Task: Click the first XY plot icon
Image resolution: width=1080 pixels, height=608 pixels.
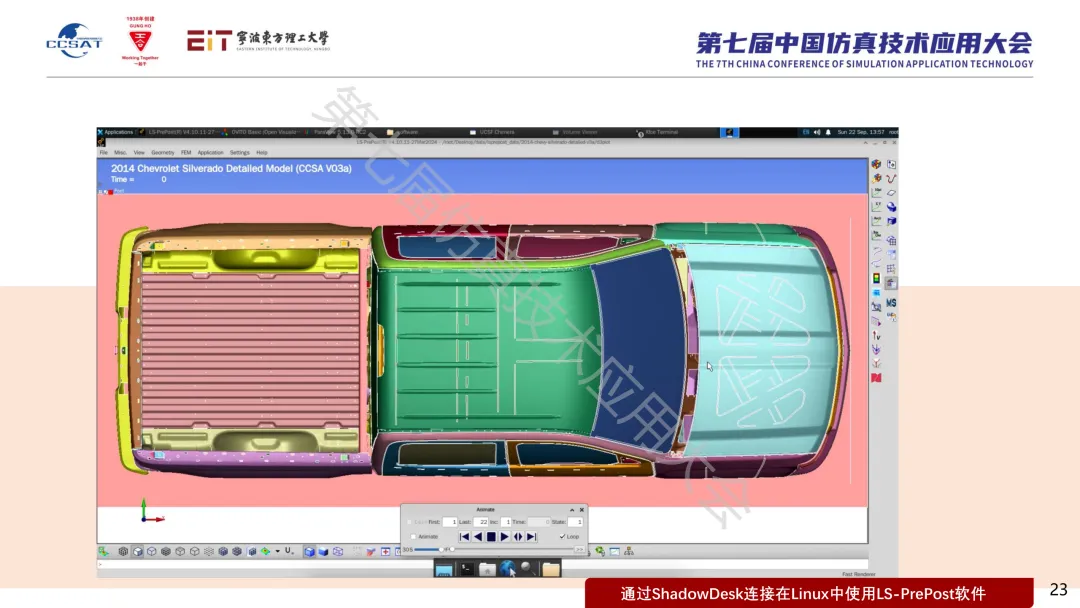Action: pyautogui.click(x=877, y=193)
